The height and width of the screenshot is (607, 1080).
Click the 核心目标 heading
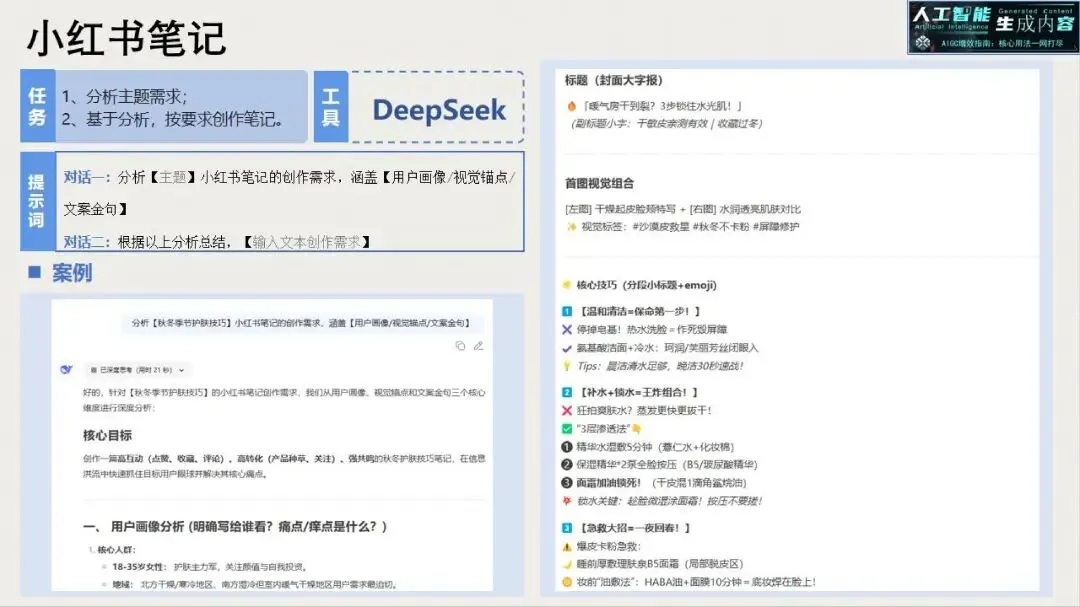tap(107, 435)
